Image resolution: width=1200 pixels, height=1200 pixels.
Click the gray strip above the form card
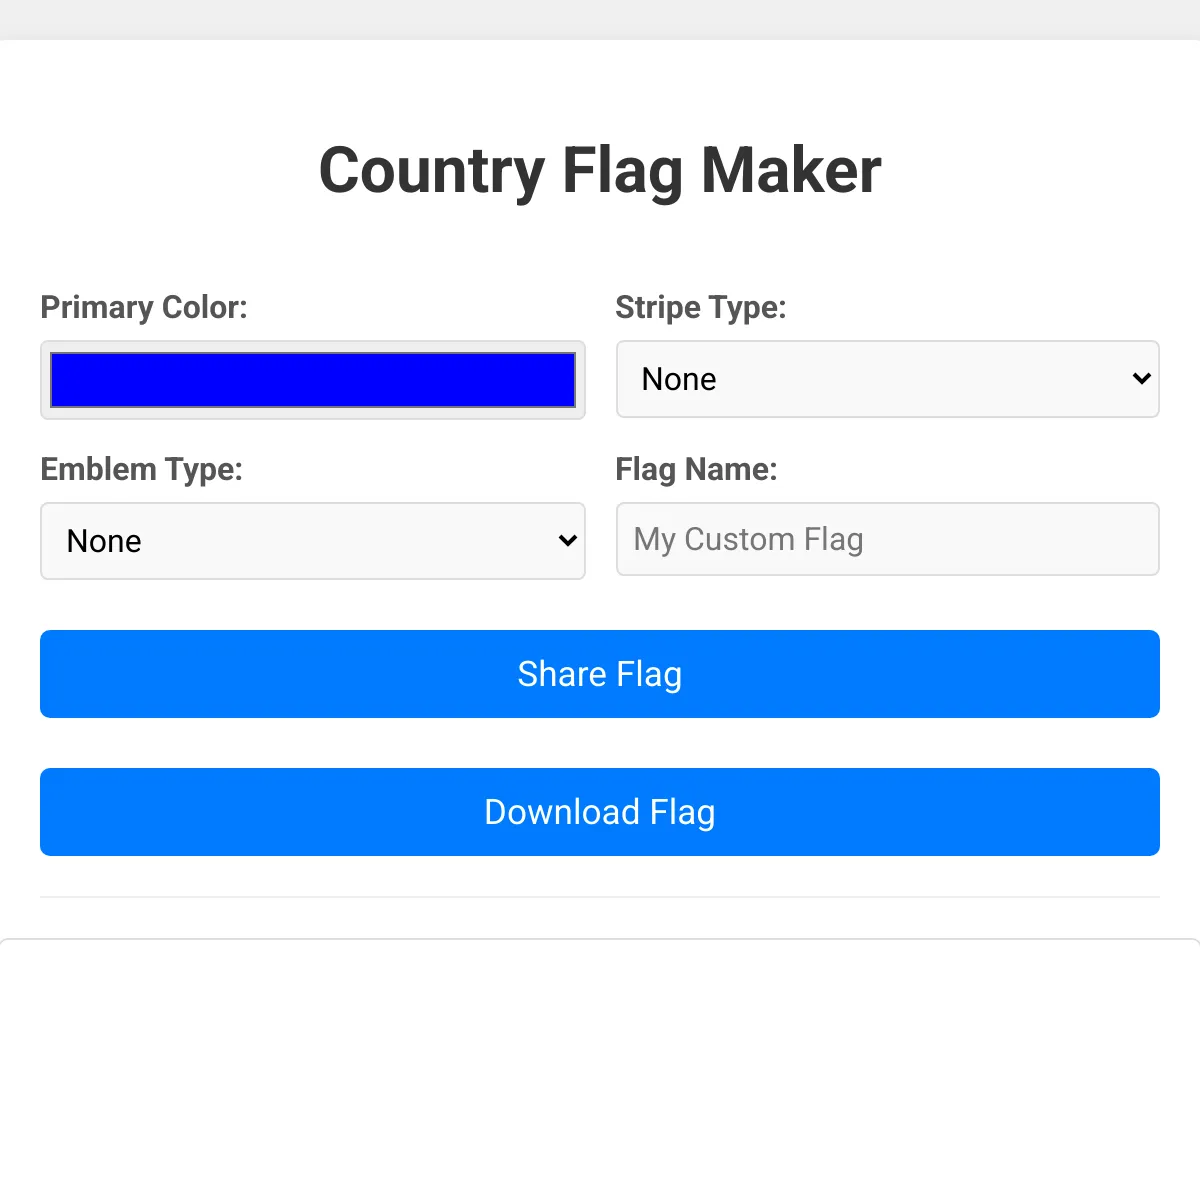pyautogui.click(x=600, y=19)
